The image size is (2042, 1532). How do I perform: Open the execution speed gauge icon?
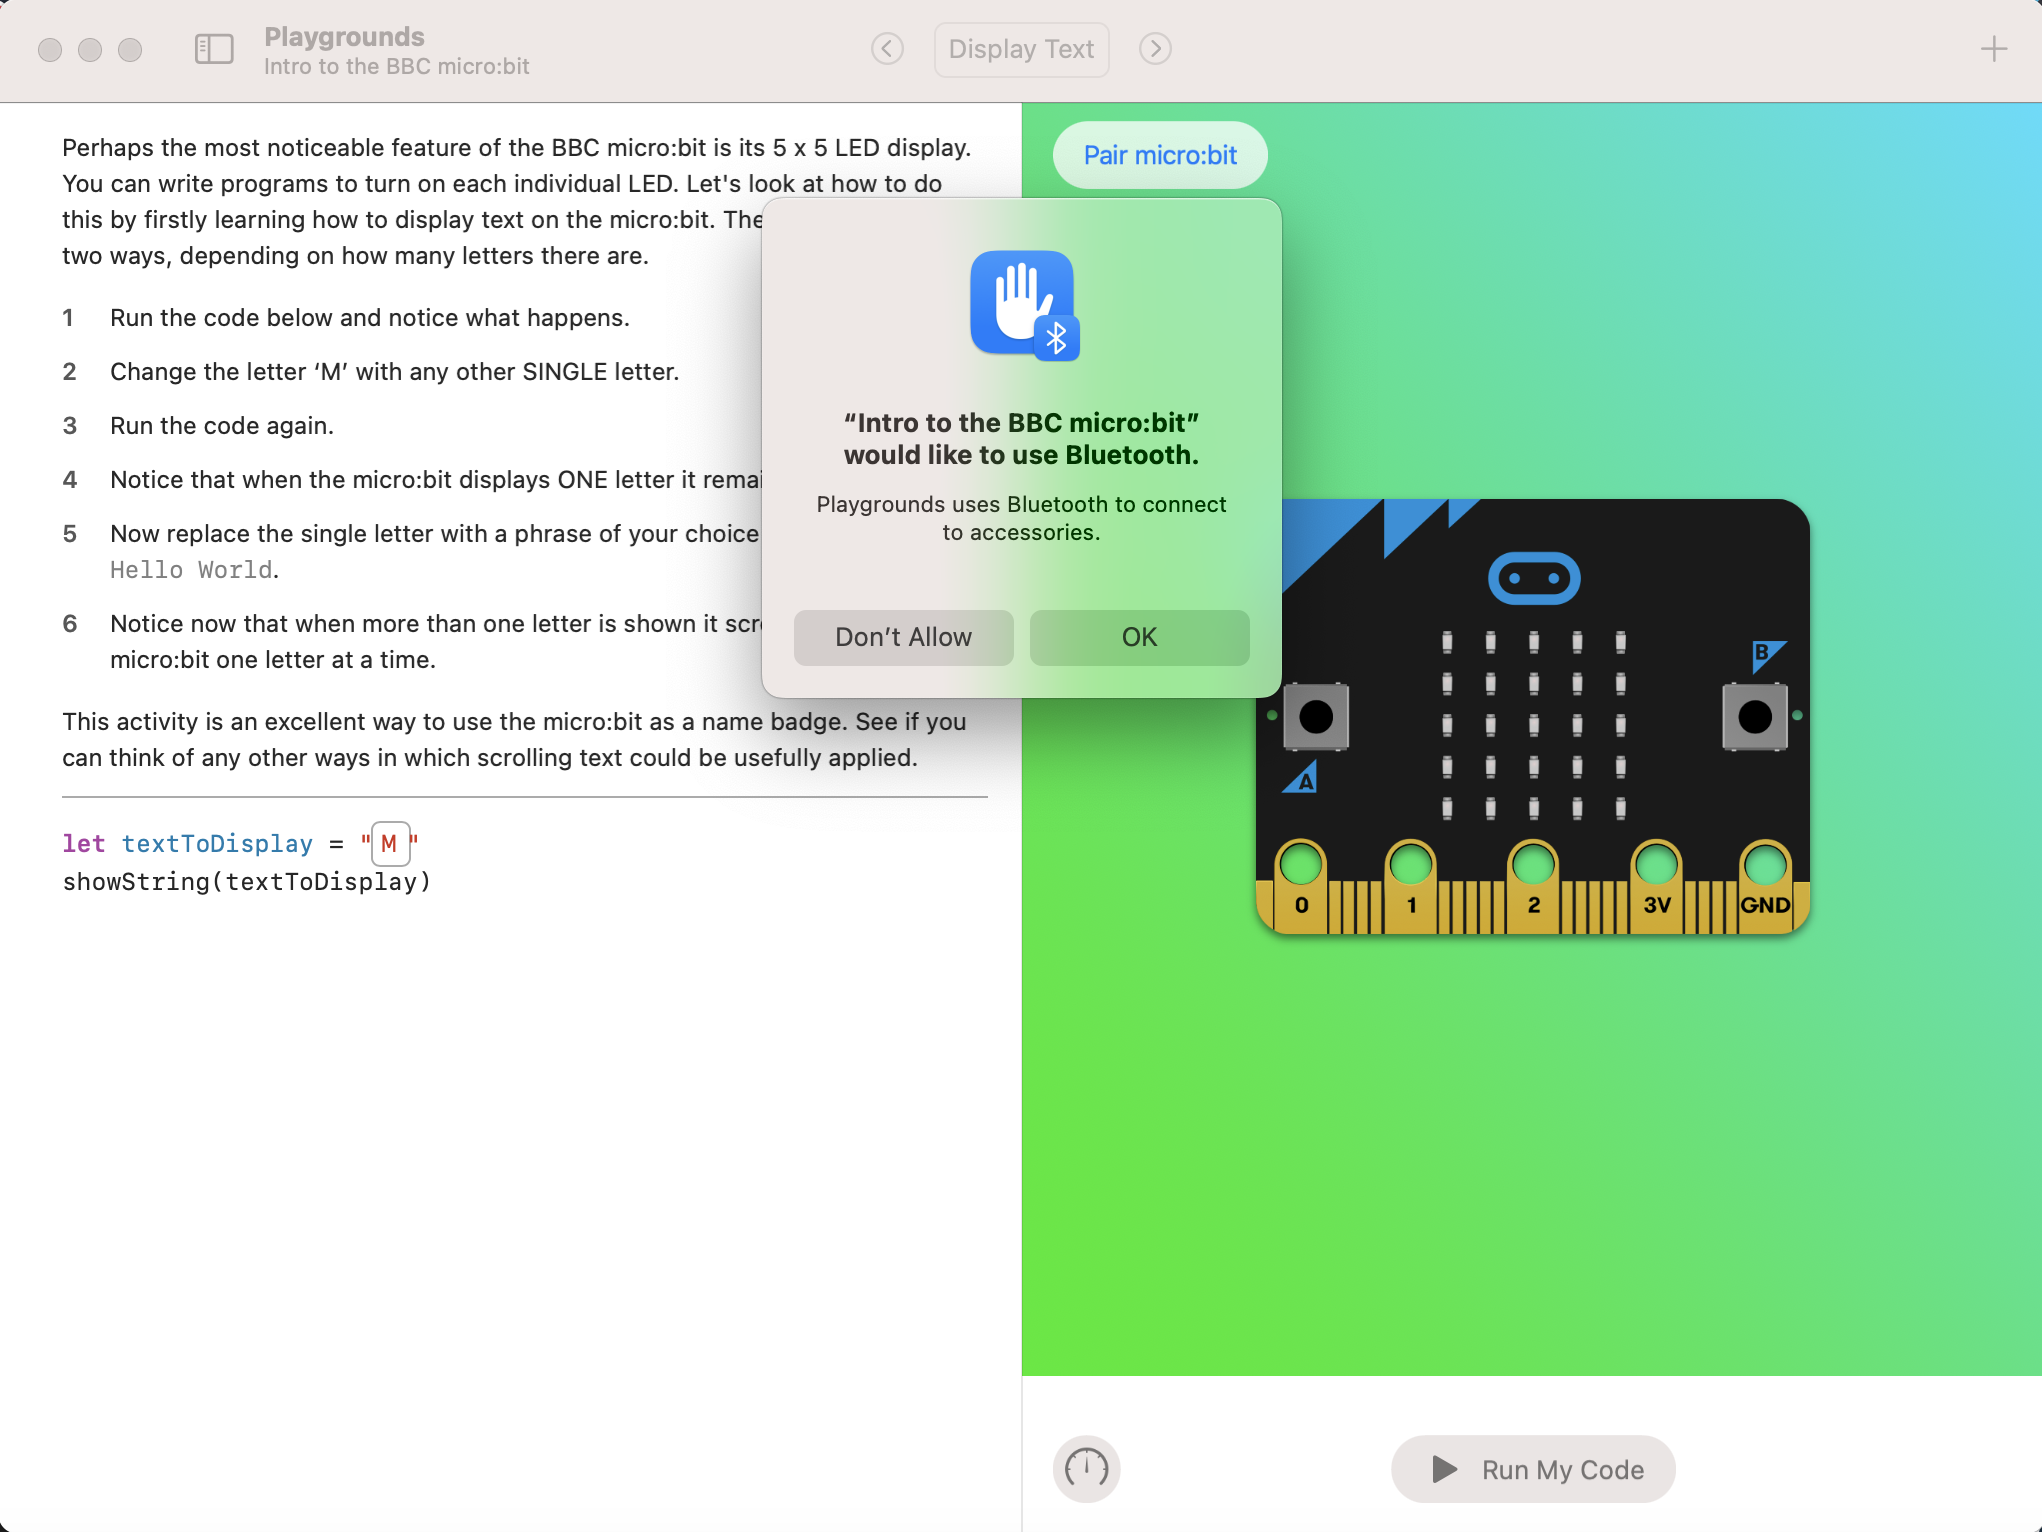(x=1087, y=1469)
